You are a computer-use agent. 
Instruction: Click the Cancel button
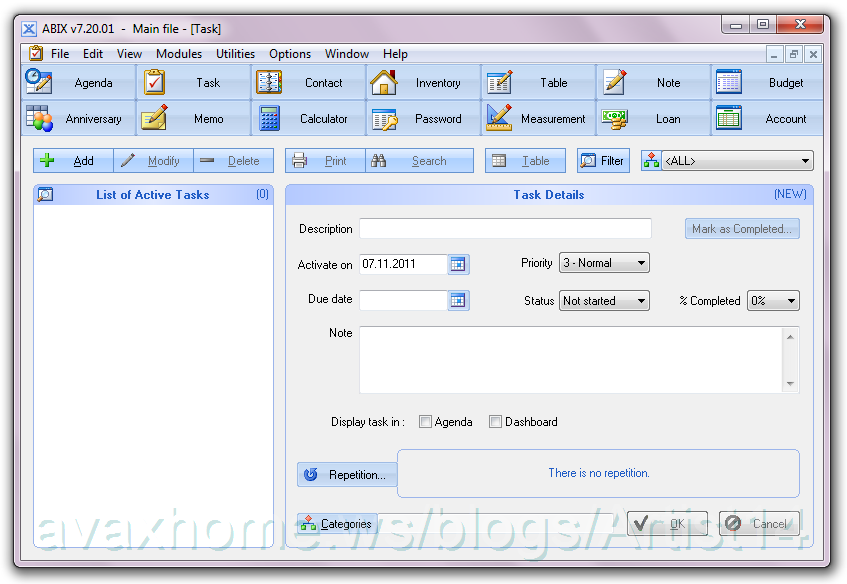759,523
